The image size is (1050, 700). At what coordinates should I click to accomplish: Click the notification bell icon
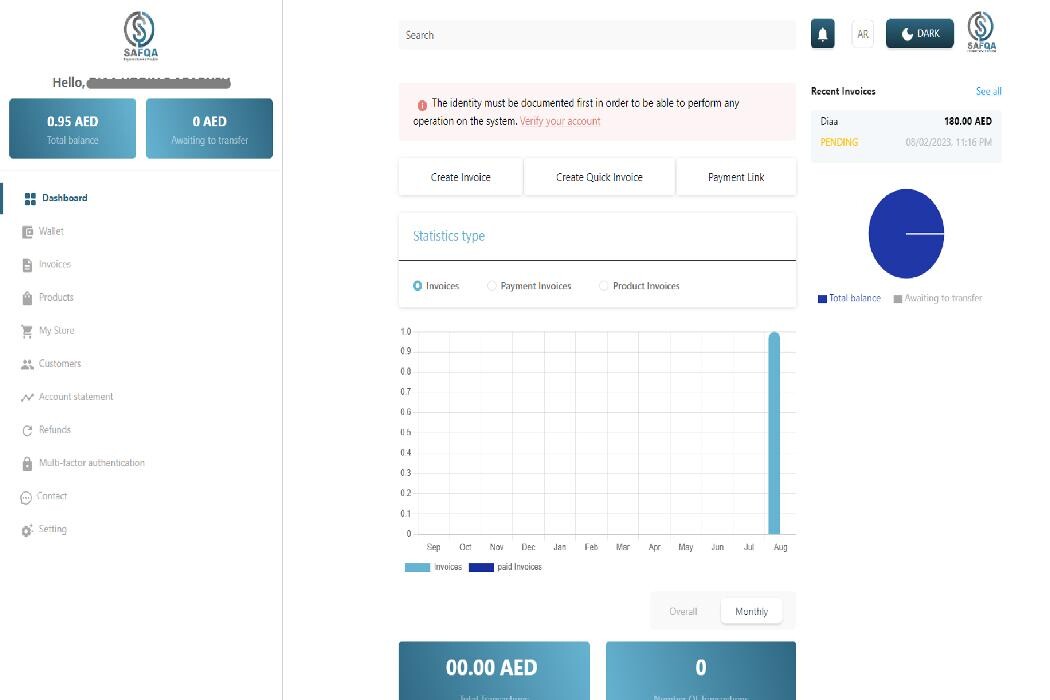(822, 34)
